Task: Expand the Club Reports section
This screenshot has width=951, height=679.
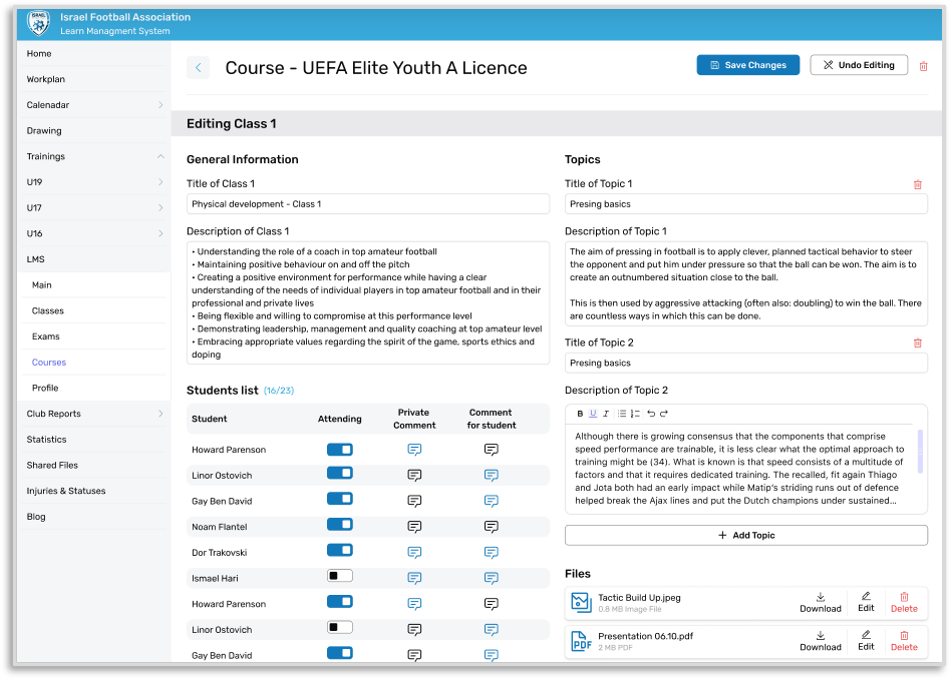Action: pos(160,413)
